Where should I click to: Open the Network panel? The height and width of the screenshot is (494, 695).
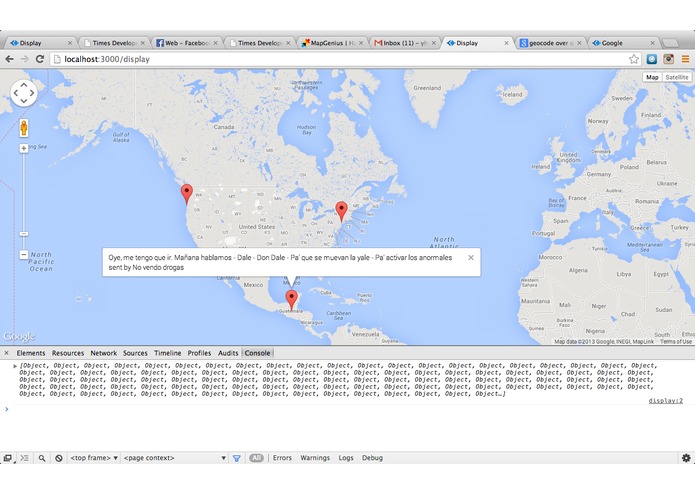pyautogui.click(x=104, y=353)
